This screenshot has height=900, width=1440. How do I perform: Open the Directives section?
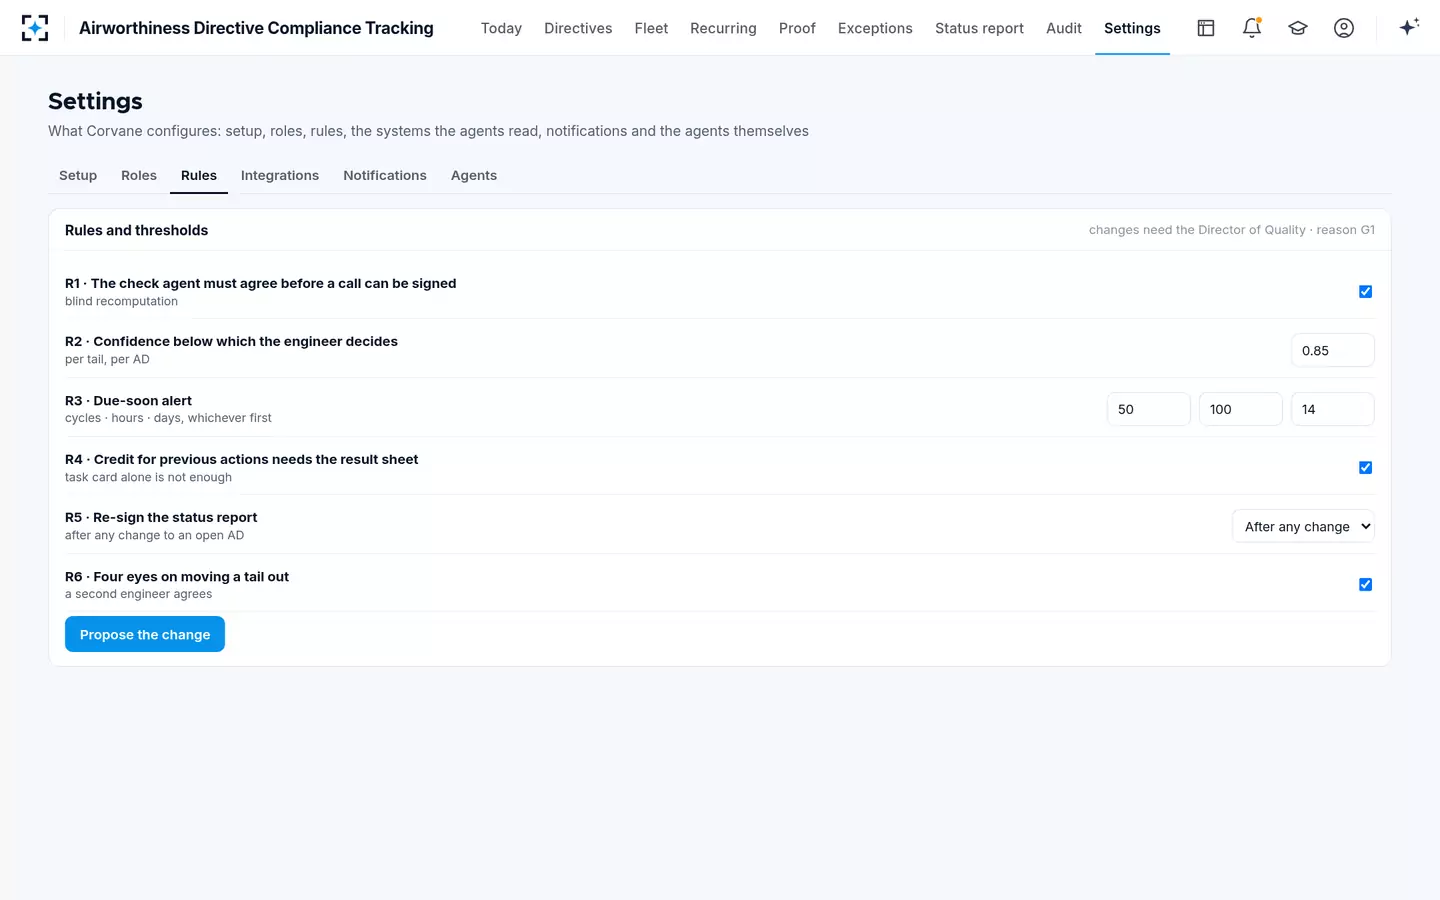(578, 28)
